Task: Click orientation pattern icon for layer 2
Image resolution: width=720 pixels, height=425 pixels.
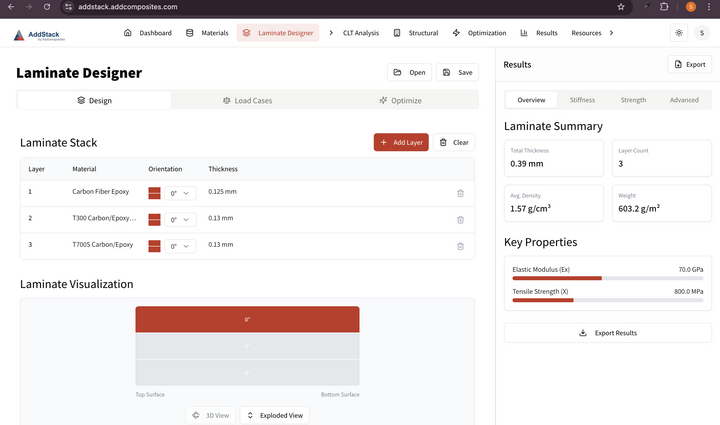Action: tap(154, 220)
